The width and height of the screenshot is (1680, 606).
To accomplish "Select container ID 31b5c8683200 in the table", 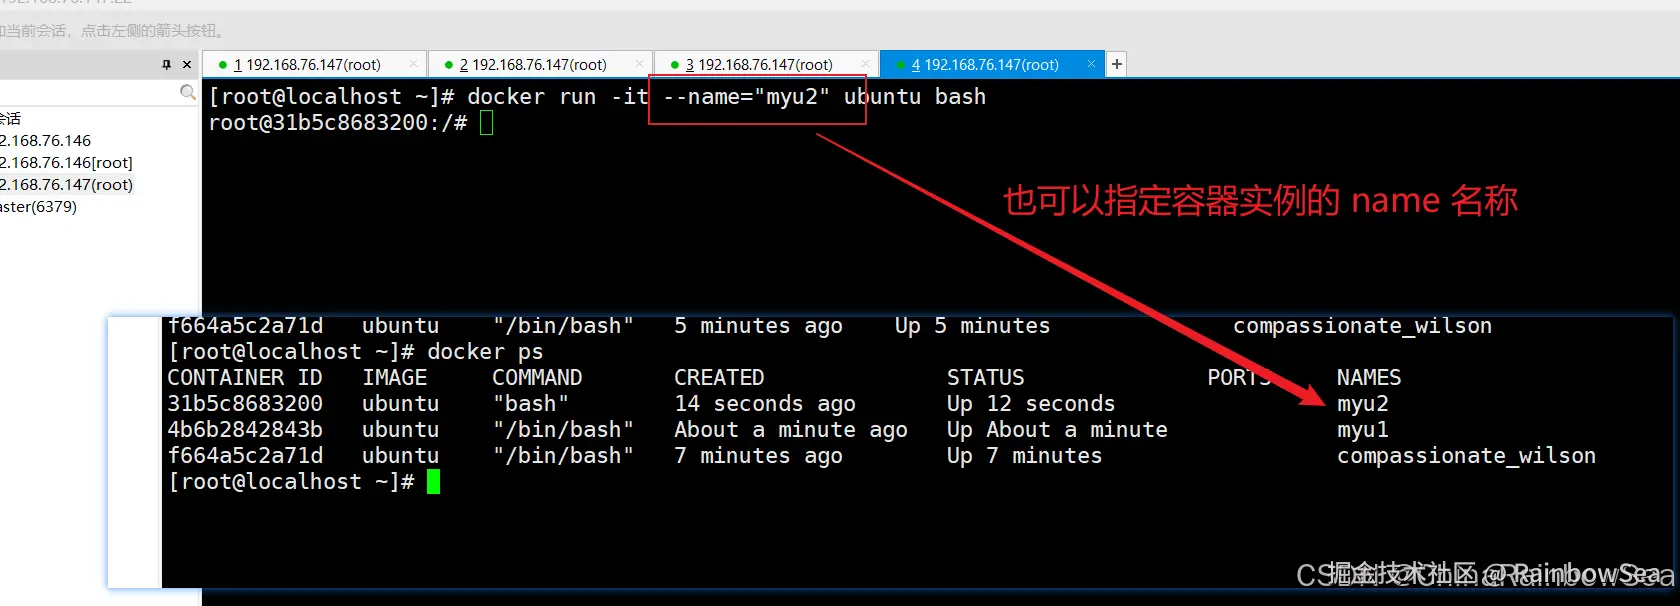I will [x=245, y=404].
